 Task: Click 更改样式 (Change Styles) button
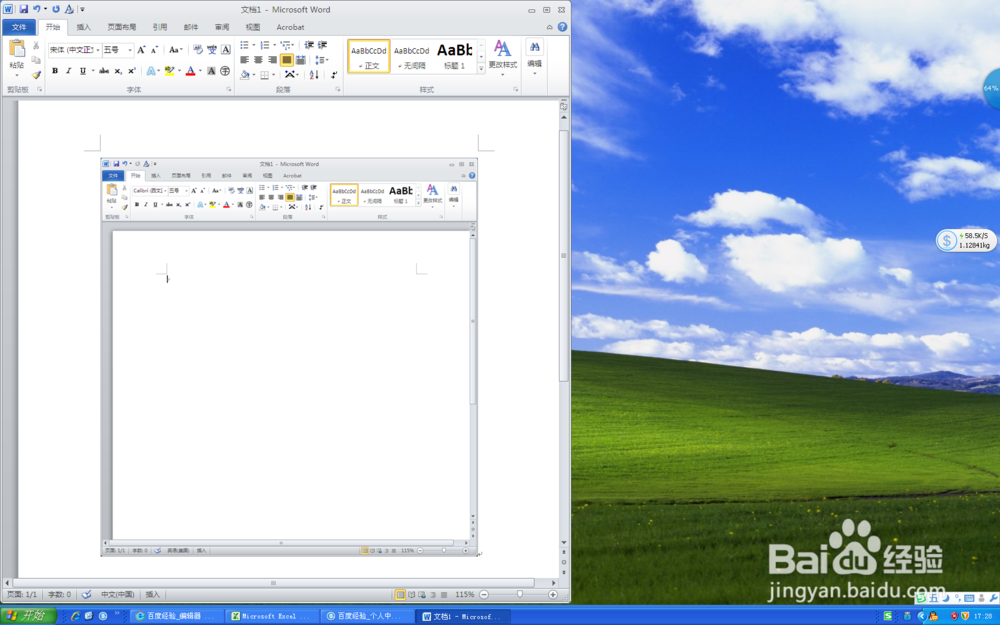503,57
